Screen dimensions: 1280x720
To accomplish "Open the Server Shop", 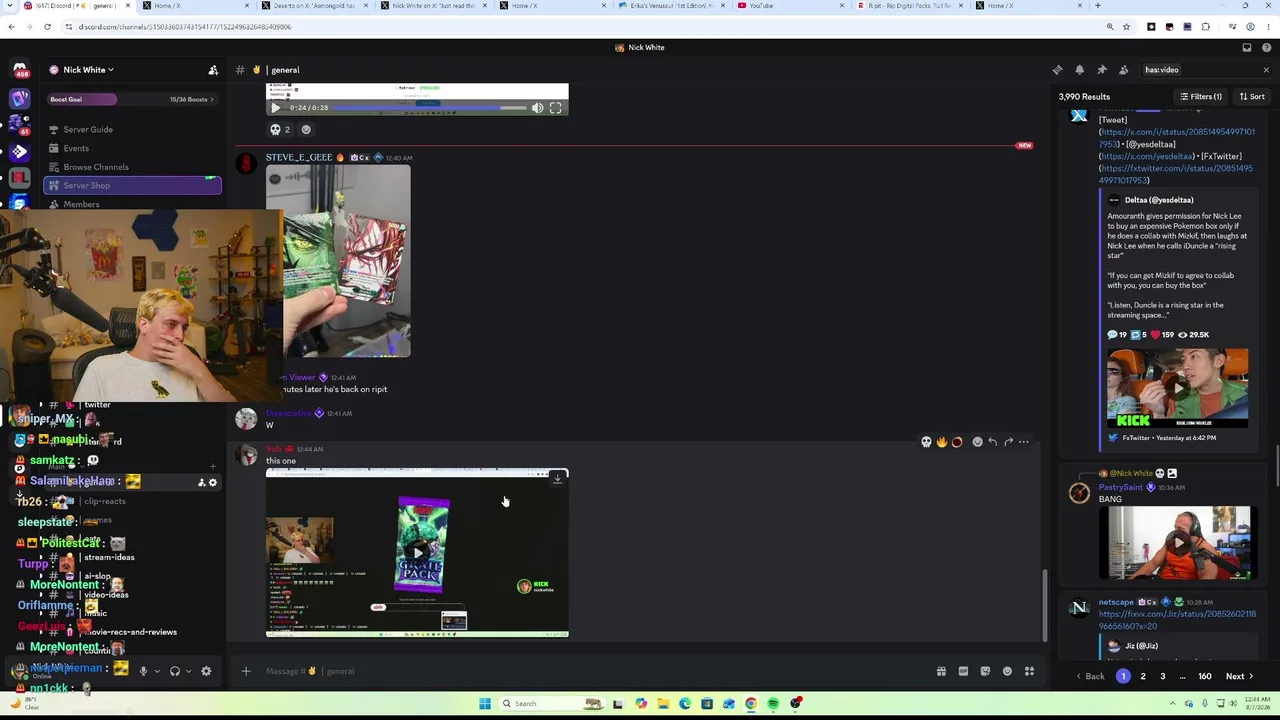I will pyautogui.click(x=133, y=185).
